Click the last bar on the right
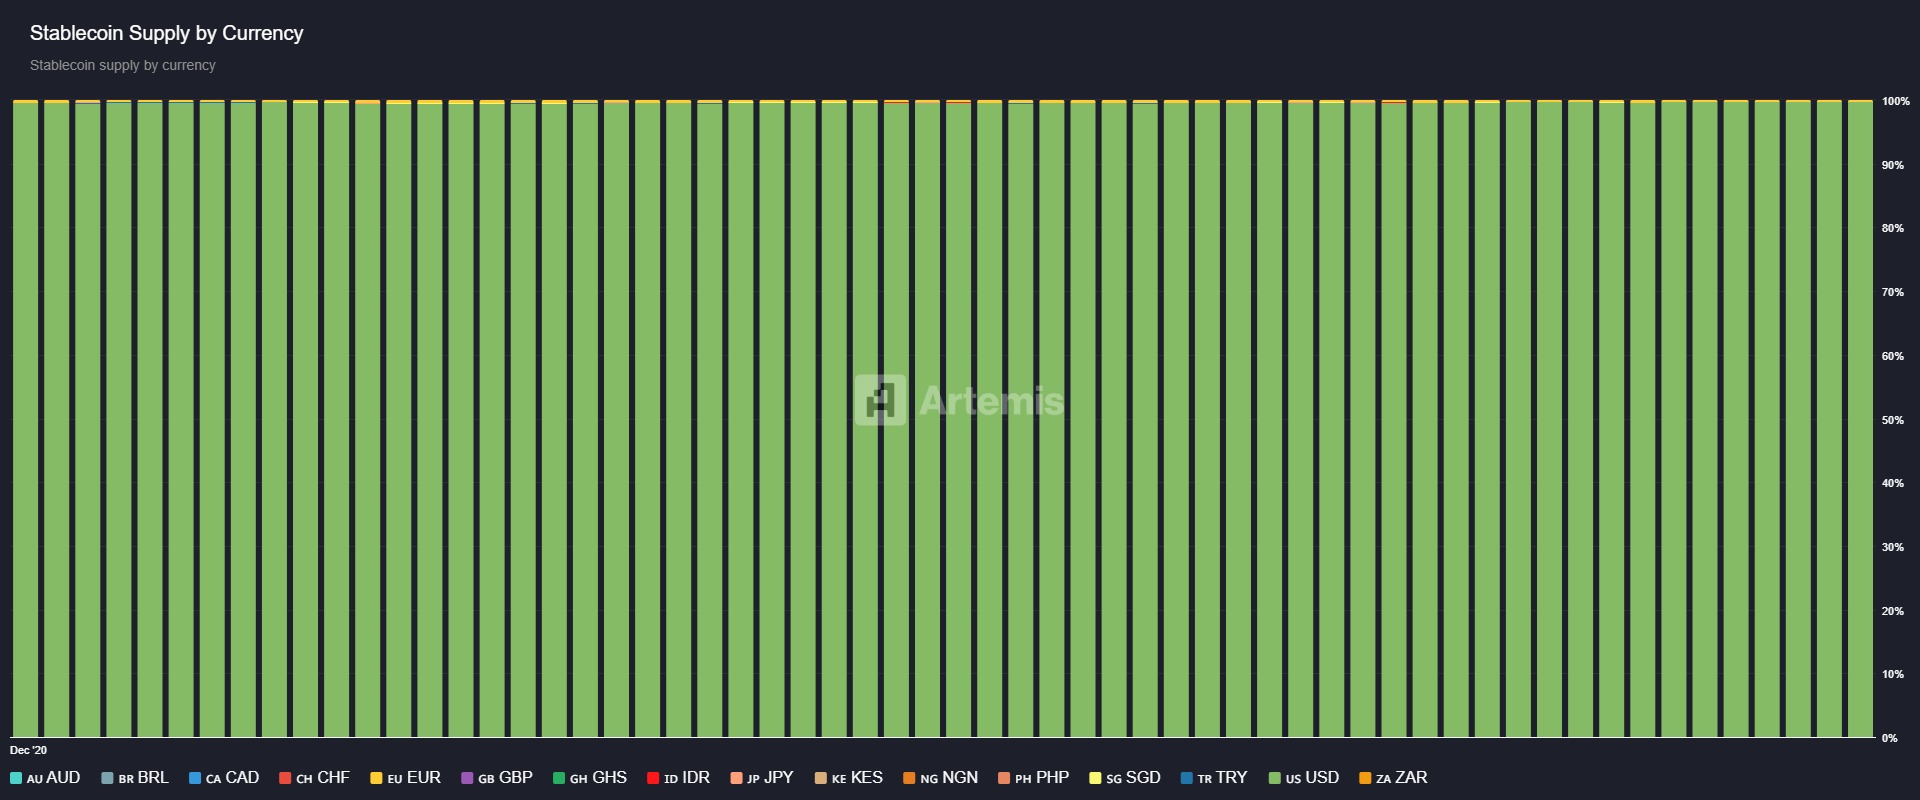The width and height of the screenshot is (1920, 800). (1860, 420)
